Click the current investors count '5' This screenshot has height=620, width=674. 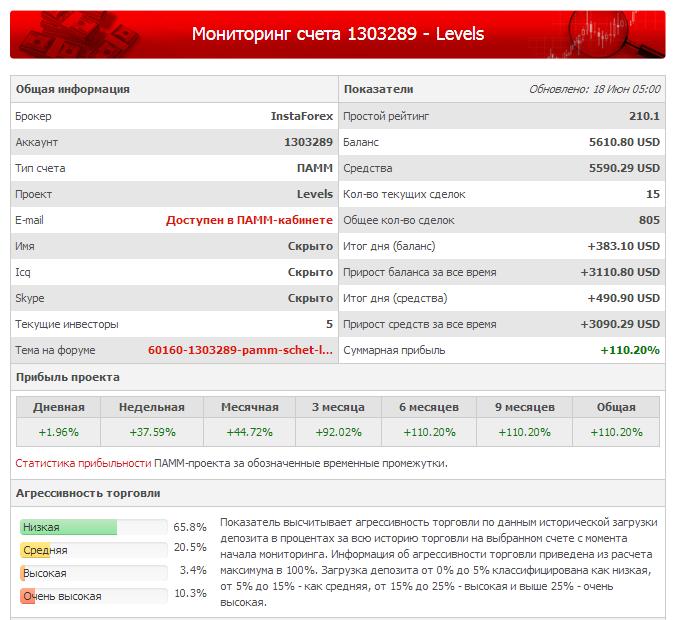[x=329, y=324]
